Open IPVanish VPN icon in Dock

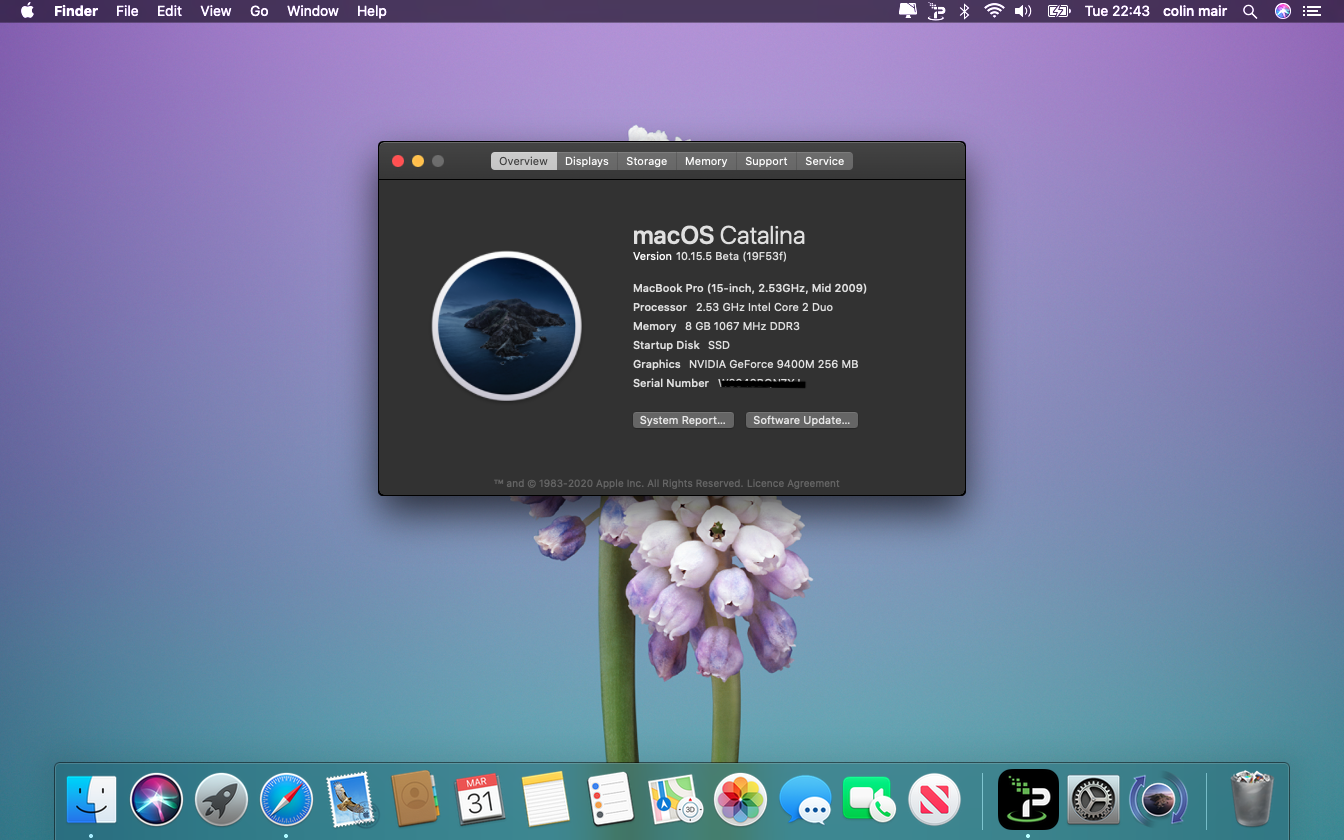pyautogui.click(x=1028, y=800)
